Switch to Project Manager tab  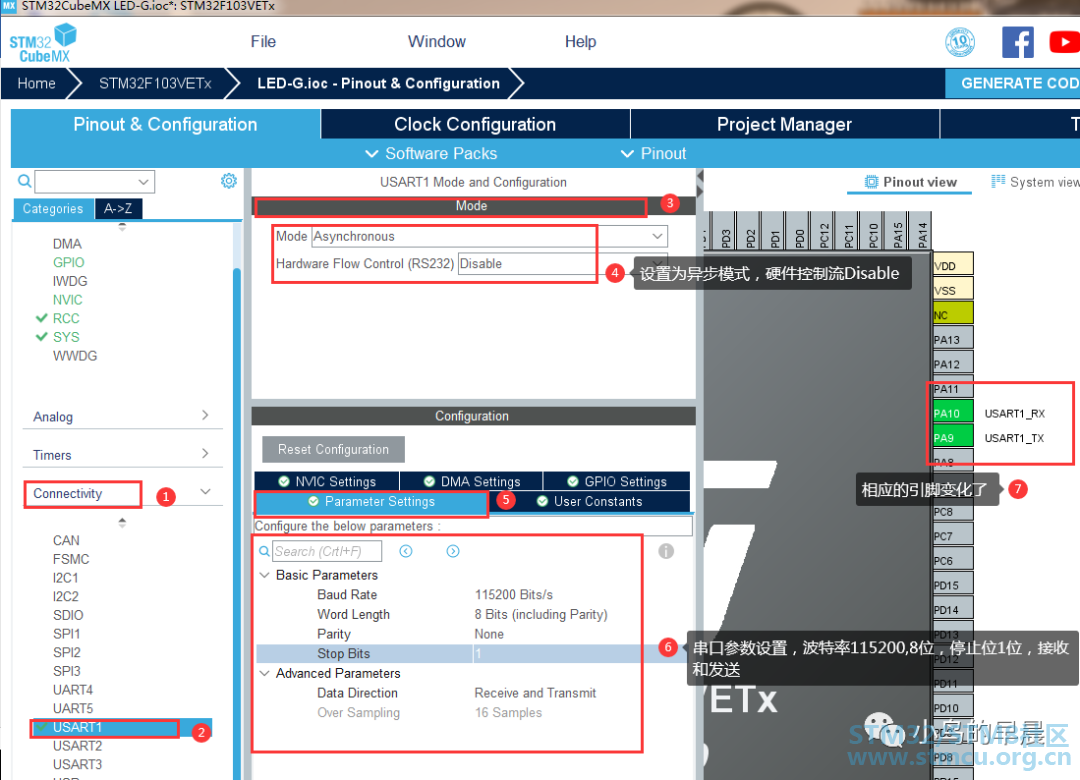[784, 124]
